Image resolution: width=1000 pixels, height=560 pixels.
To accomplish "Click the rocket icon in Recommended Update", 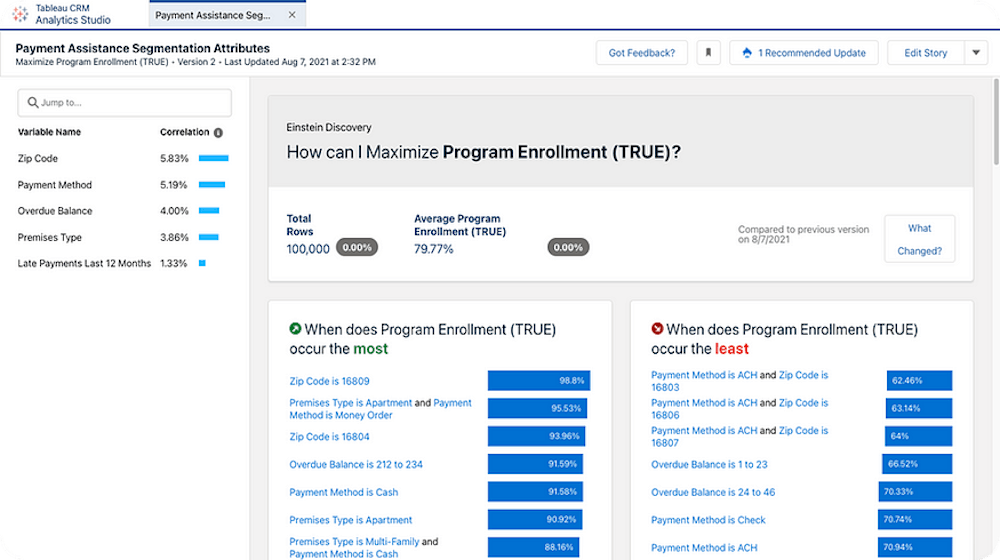I will [747, 53].
